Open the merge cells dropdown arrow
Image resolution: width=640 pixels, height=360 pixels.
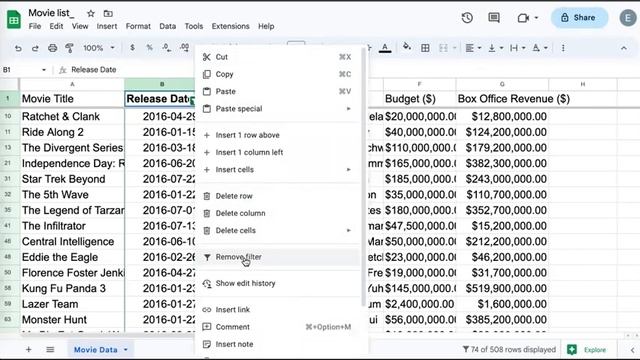tap(454, 48)
